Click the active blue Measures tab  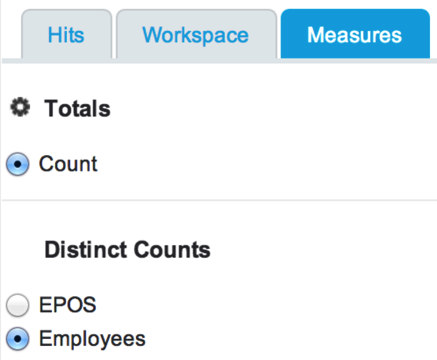[355, 34]
